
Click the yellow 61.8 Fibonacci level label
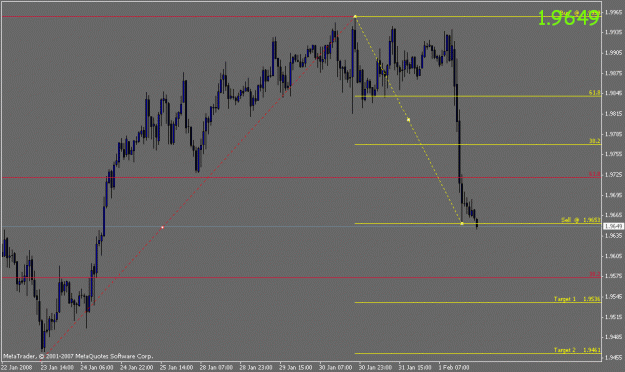(x=594, y=93)
